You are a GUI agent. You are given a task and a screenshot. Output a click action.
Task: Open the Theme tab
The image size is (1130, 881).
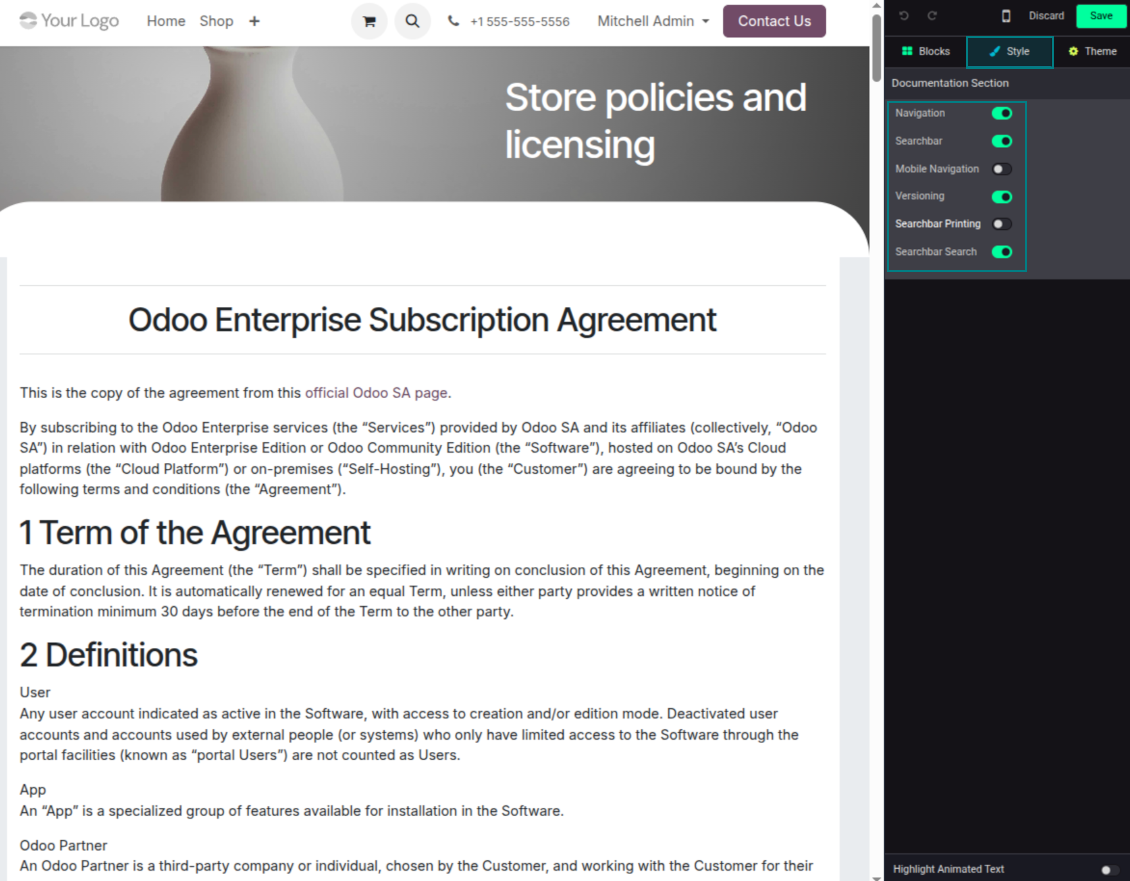click(x=1091, y=51)
